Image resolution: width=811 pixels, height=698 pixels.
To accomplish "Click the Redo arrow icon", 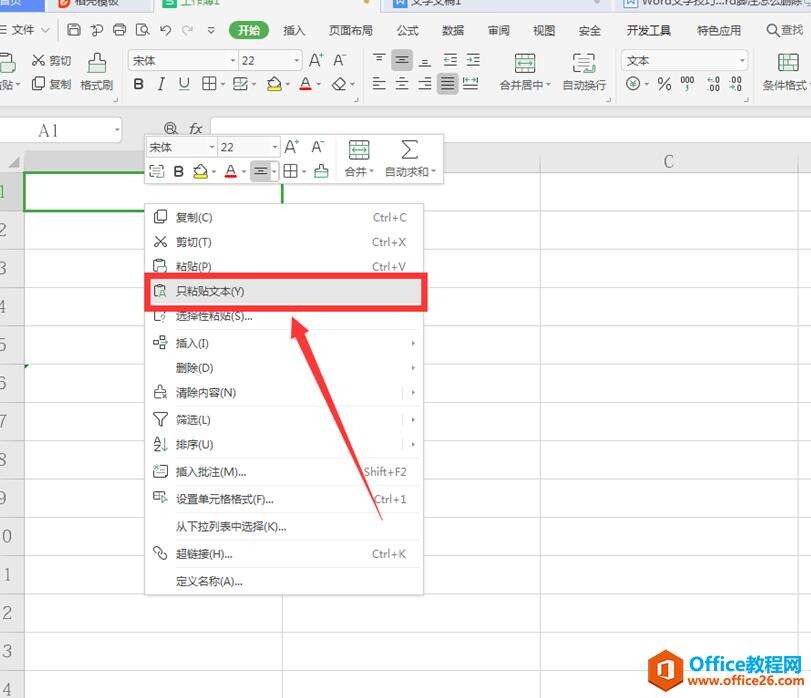I will pyautogui.click(x=187, y=30).
